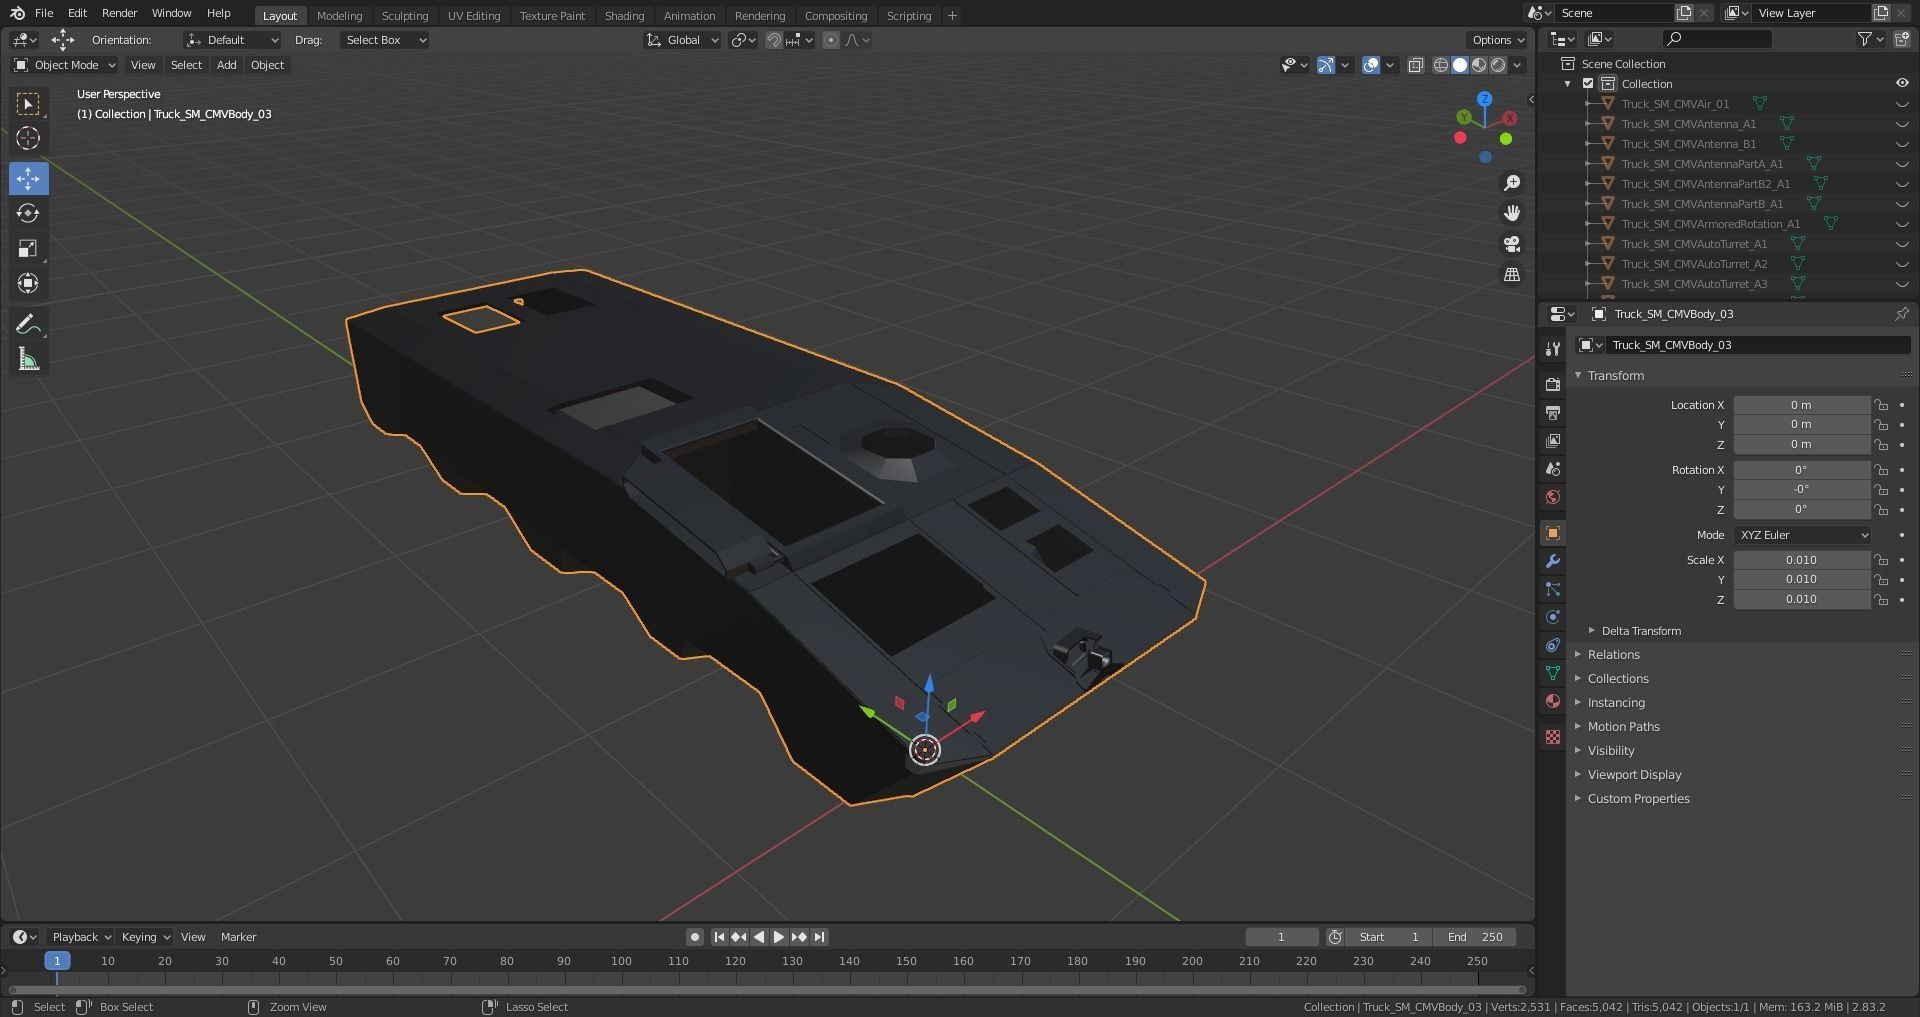Select the Annotate tool
Viewport: 1920px width, 1017px height.
[28, 324]
